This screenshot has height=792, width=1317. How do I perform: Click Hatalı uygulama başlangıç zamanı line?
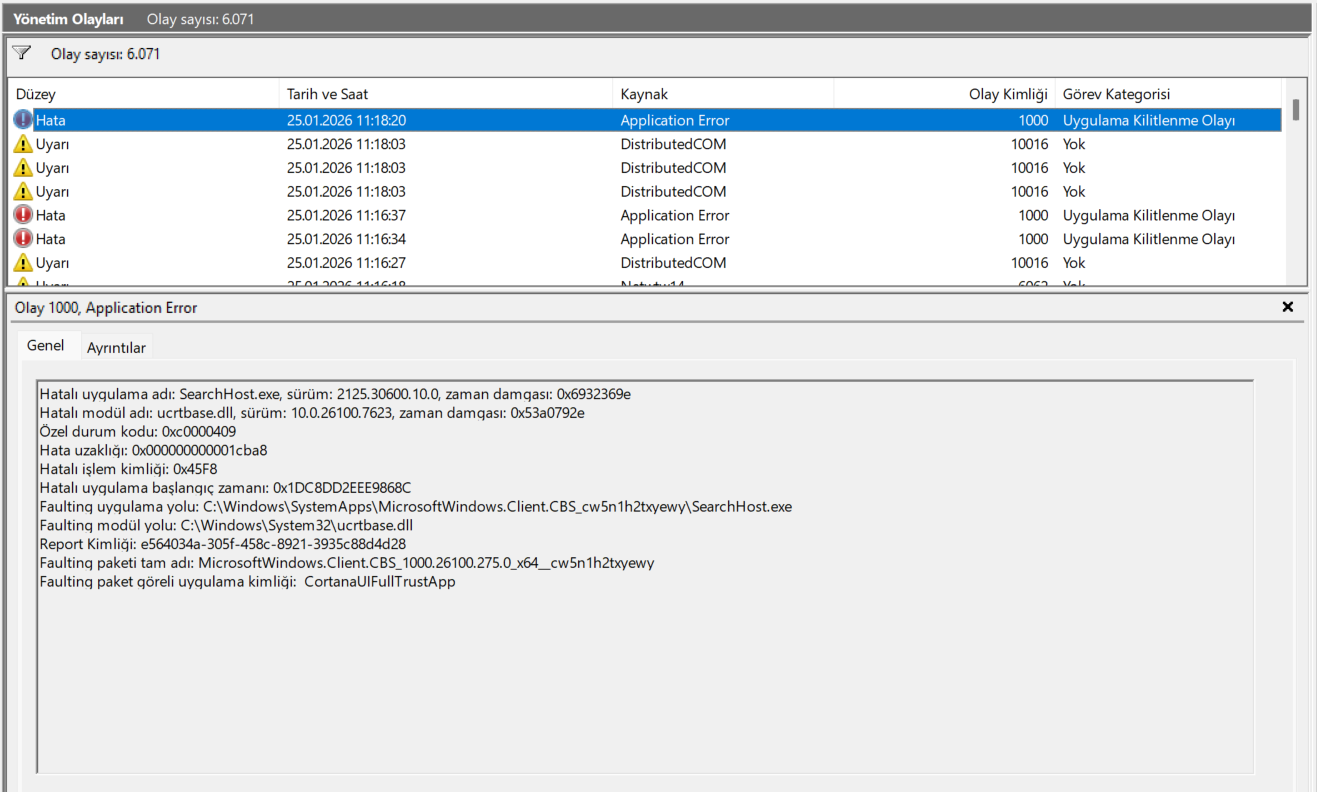pos(225,487)
